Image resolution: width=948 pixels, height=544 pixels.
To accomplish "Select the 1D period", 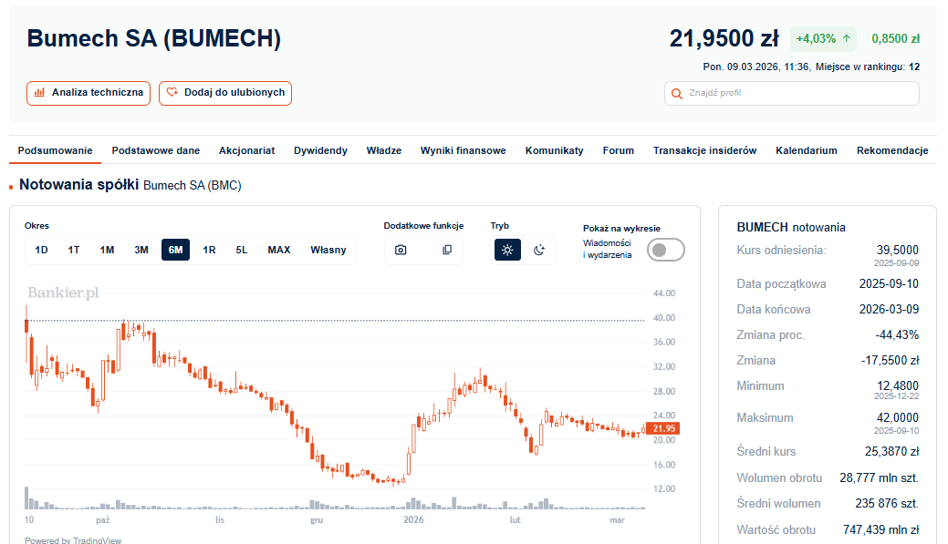I will click(x=41, y=250).
